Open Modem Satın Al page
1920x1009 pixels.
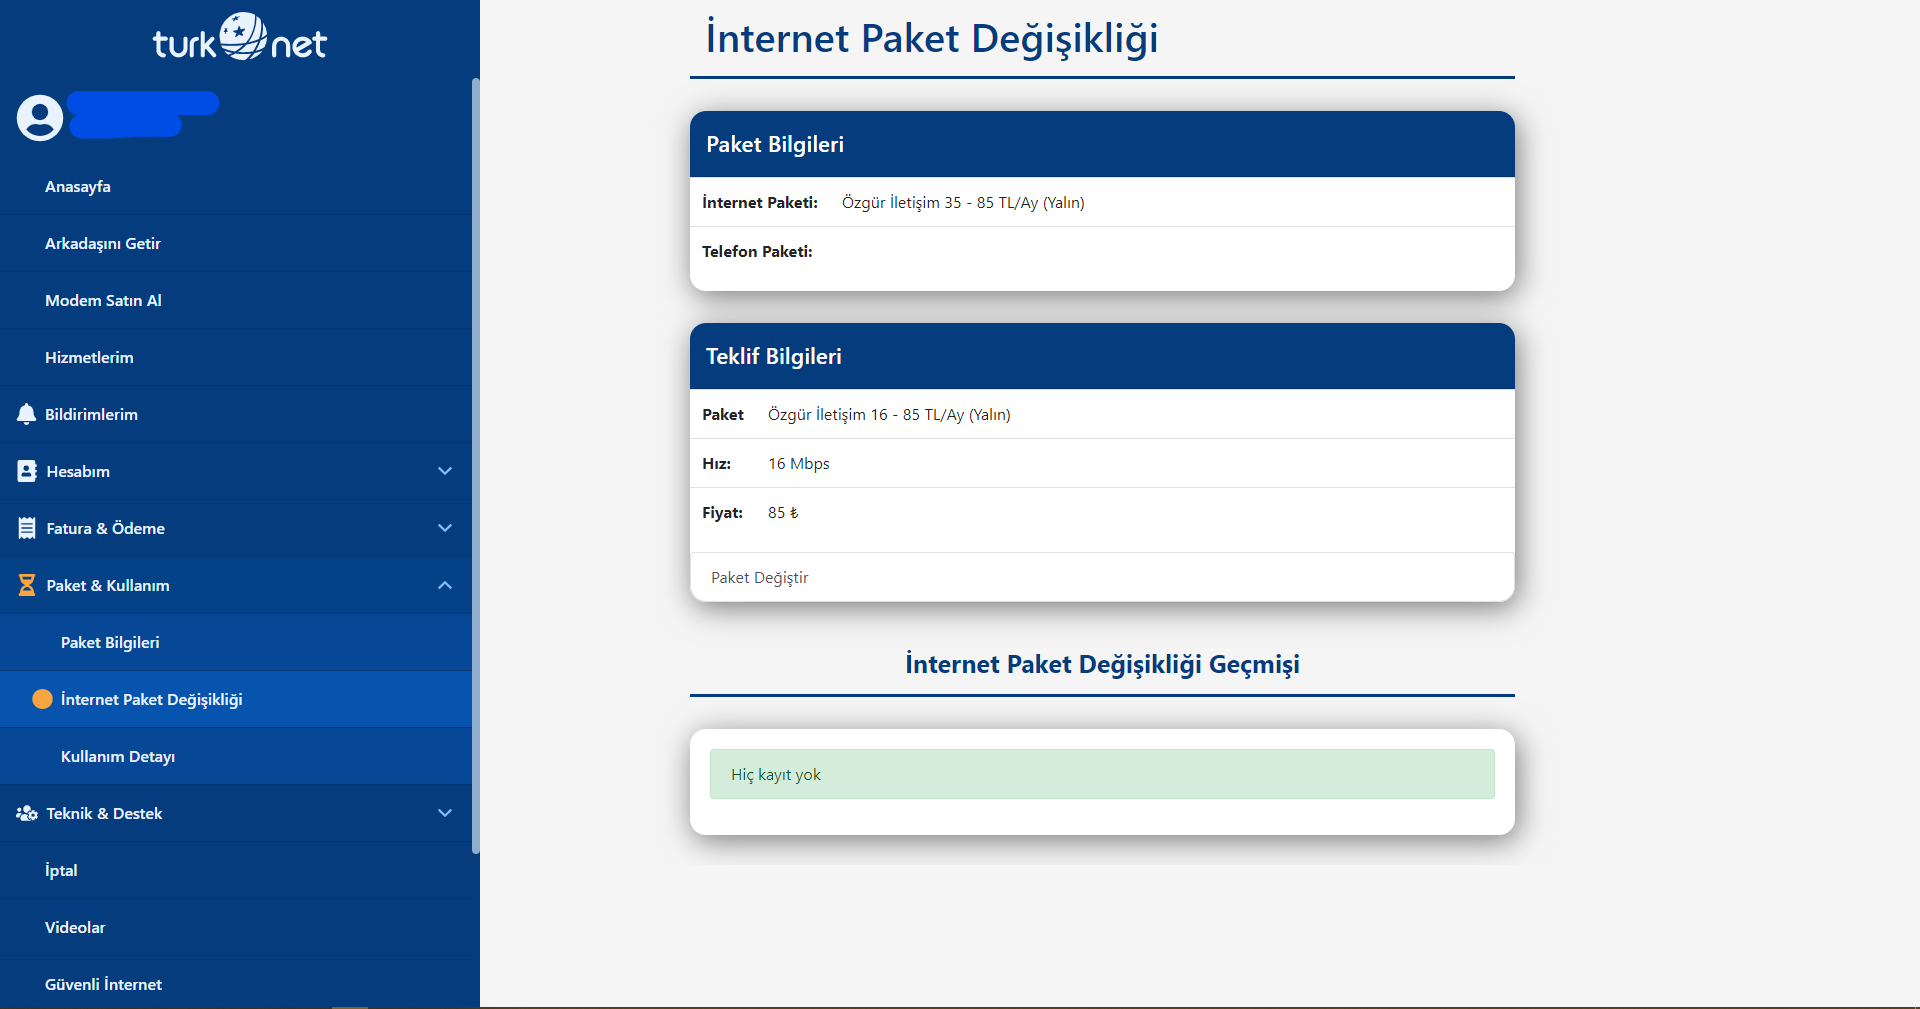[103, 301]
